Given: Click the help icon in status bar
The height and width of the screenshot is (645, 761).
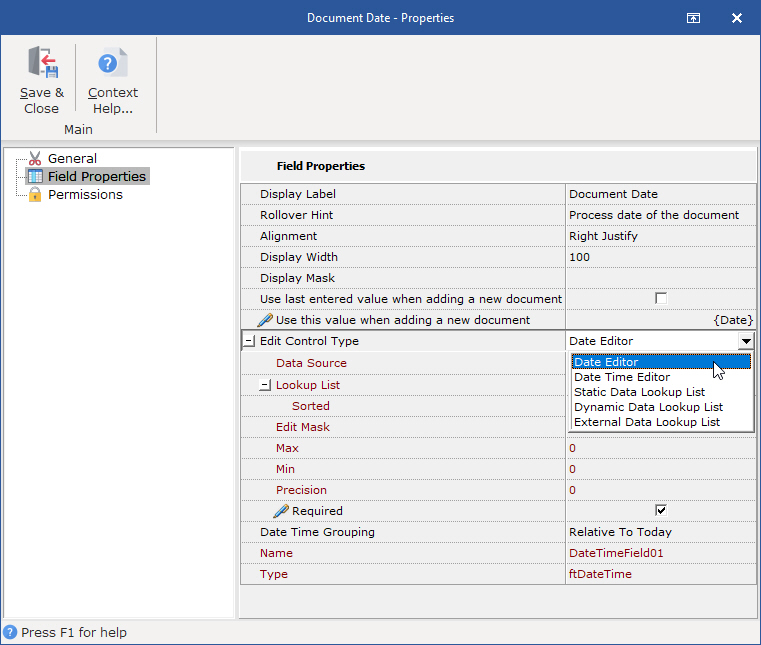Looking at the screenshot, I should click(10, 632).
